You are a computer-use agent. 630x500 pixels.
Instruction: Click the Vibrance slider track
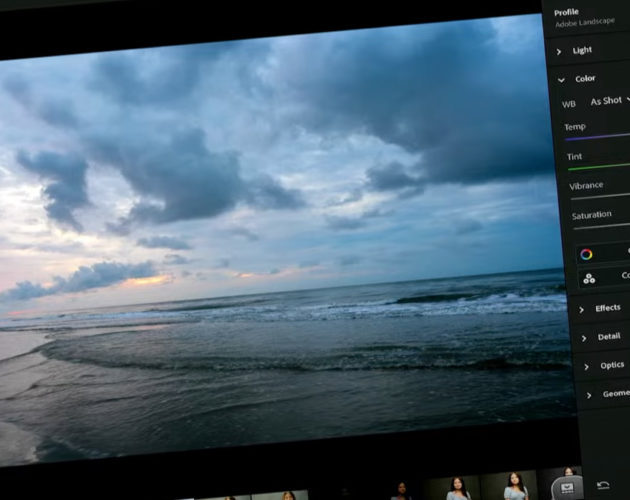click(x=600, y=197)
